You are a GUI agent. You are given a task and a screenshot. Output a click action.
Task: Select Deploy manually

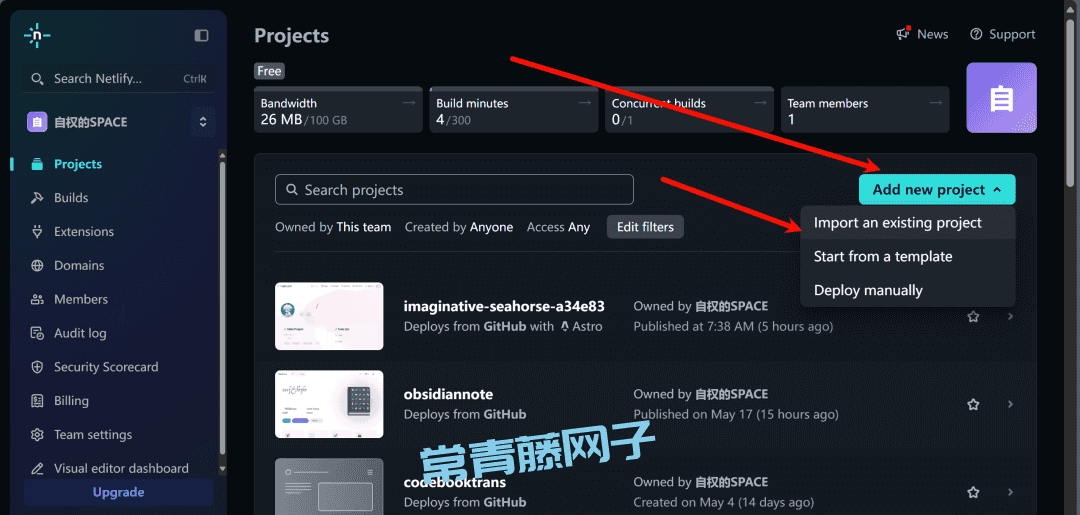pyautogui.click(x=908, y=290)
